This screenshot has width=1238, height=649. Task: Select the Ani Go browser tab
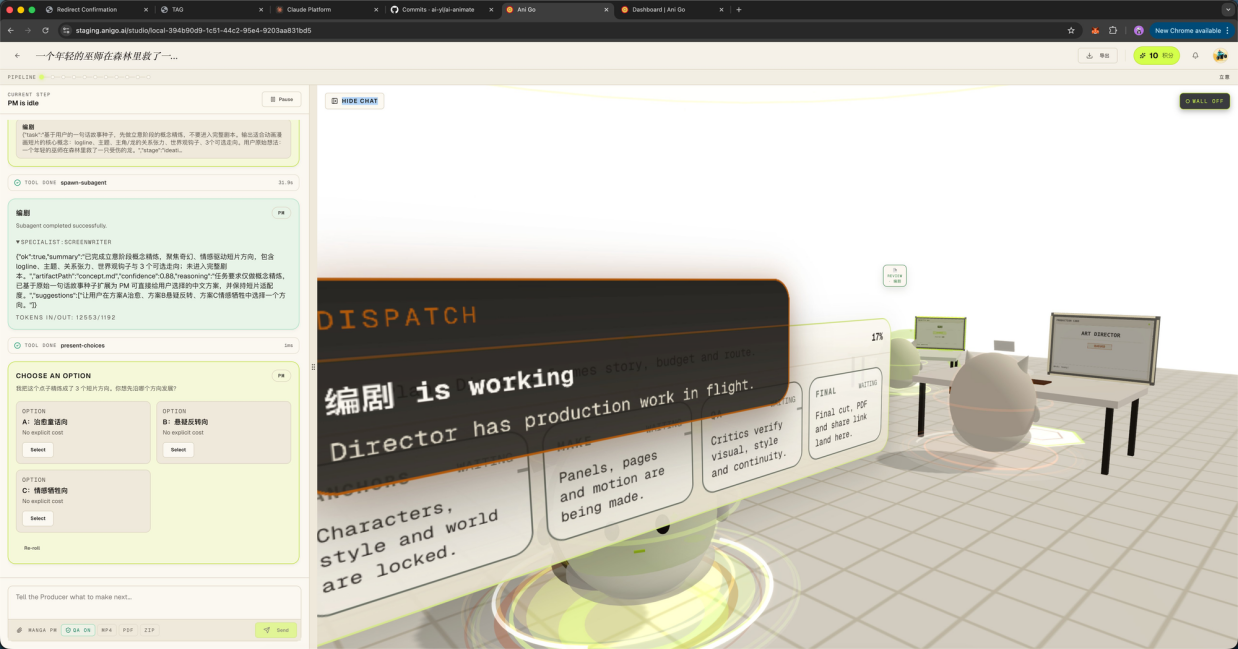pyautogui.click(x=556, y=9)
